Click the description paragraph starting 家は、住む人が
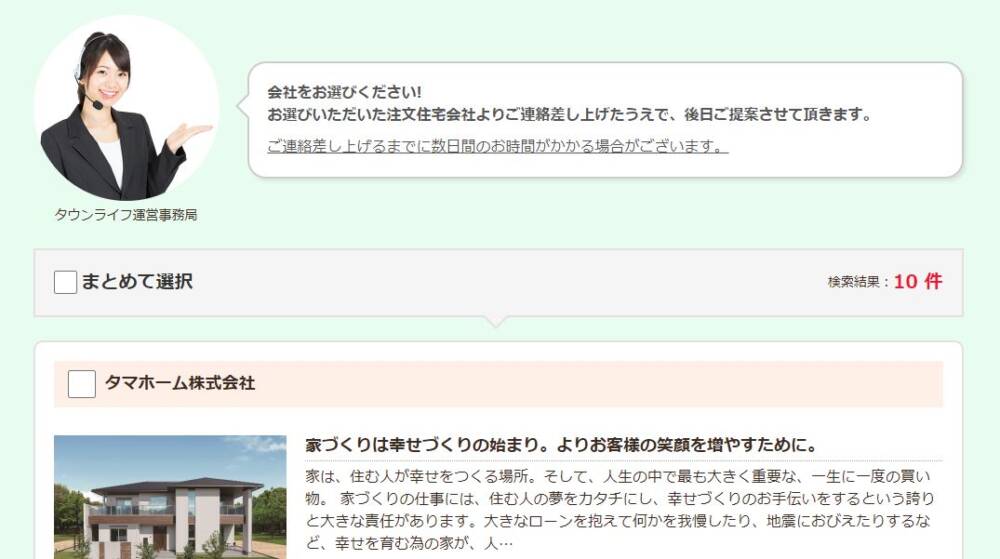The width and height of the screenshot is (1000, 559). (x=620, y=509)
